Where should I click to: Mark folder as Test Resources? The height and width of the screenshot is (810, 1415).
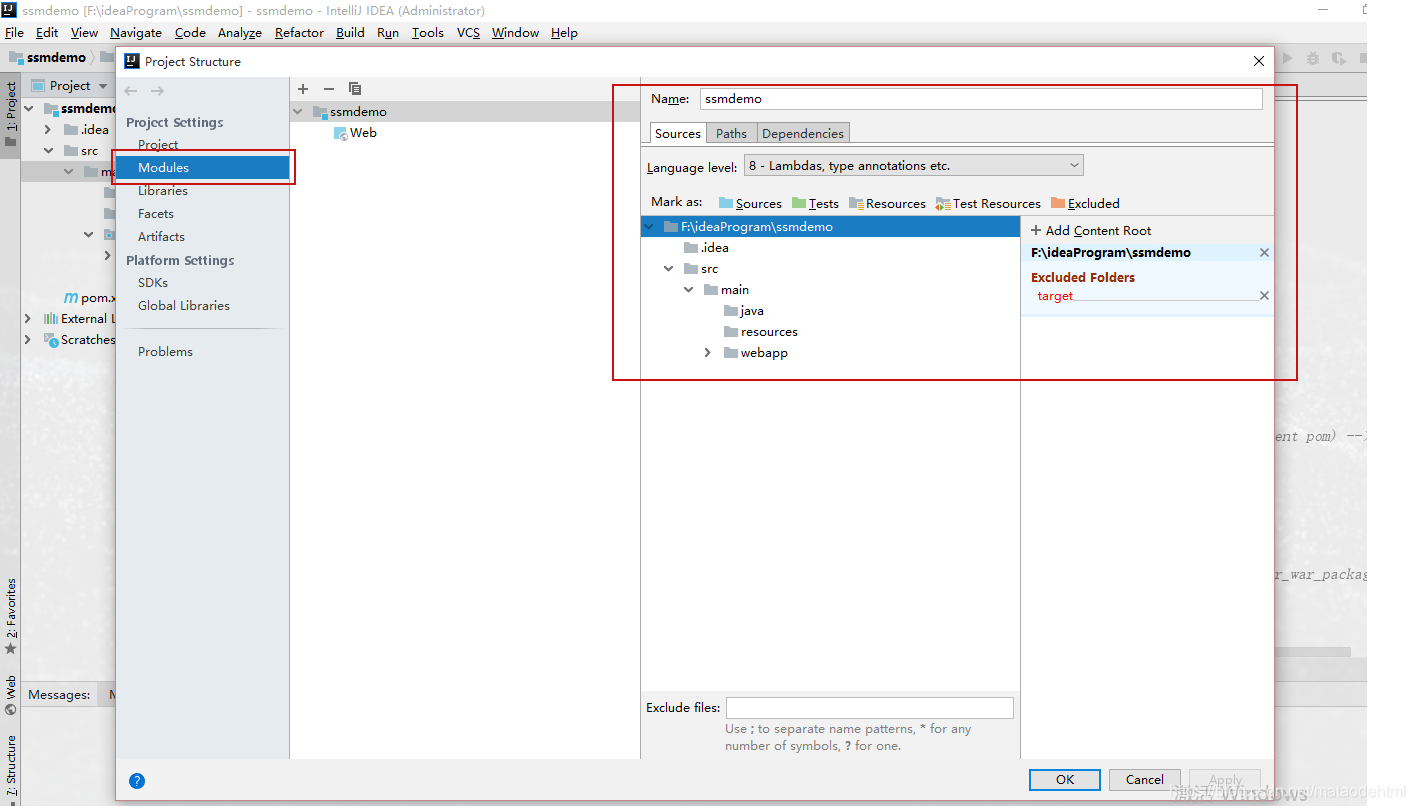(x=988, y=203)
